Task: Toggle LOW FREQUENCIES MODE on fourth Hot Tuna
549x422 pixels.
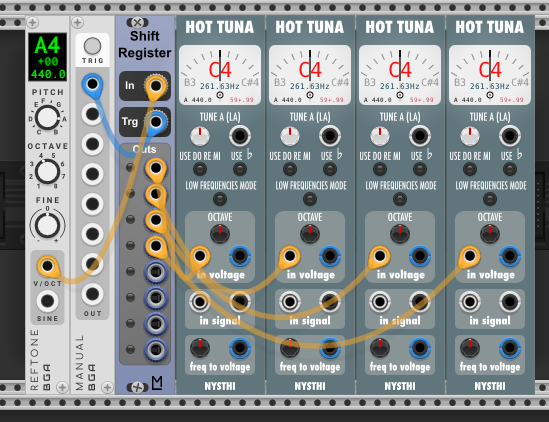Action: pos(490,199)
